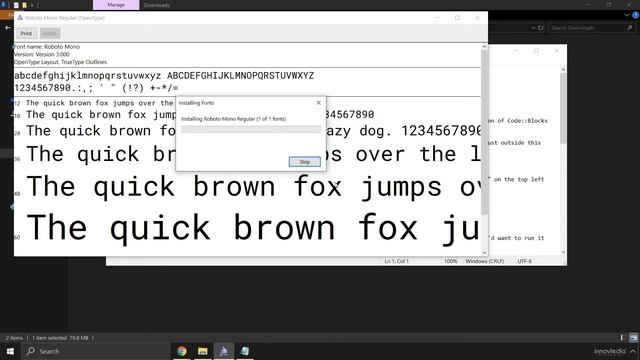
Task: Open File Explorer from the taskbar
Action: [202, 351]
